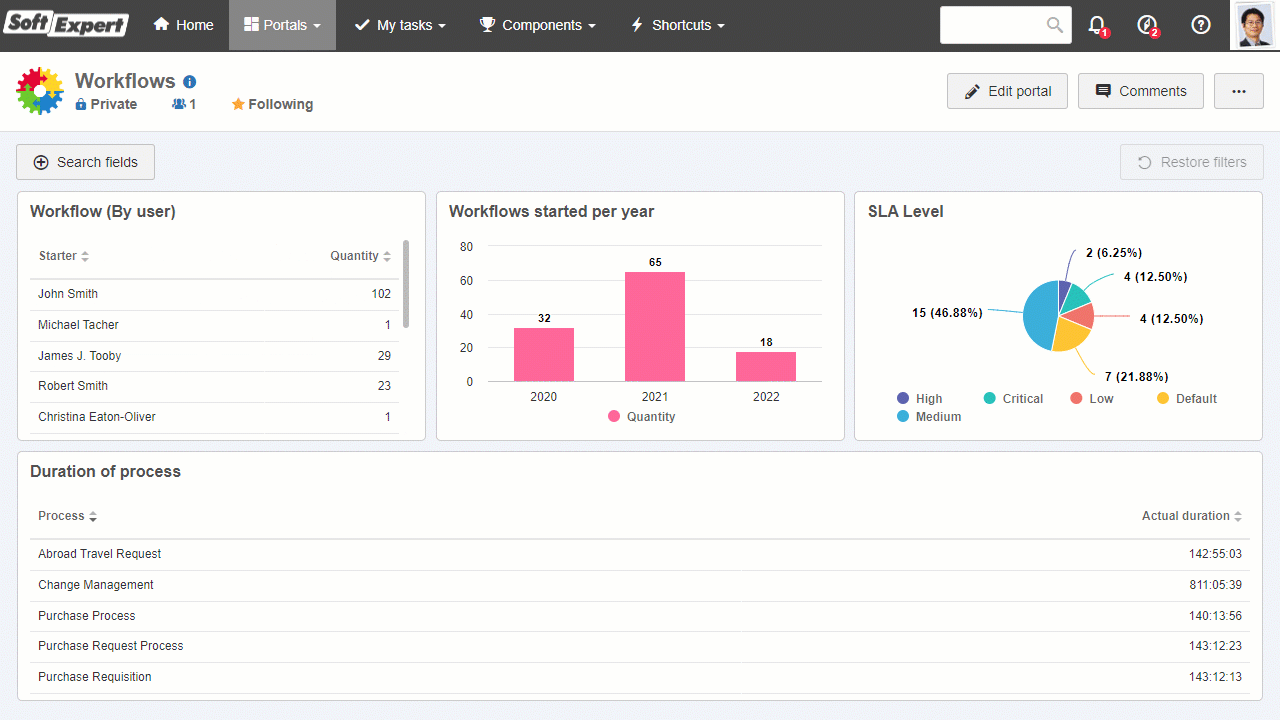Select the John Smith row
The width and height of the screenshot is (1280, 720).
coord(214,294)
